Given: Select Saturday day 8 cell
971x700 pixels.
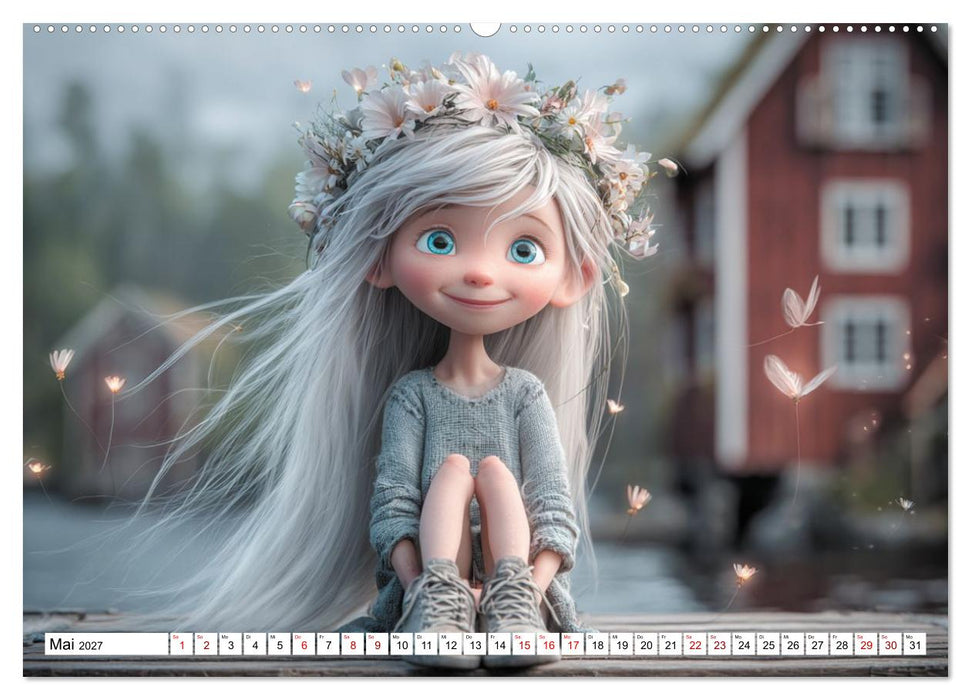Looking at the screenshot, I should 352,644.
